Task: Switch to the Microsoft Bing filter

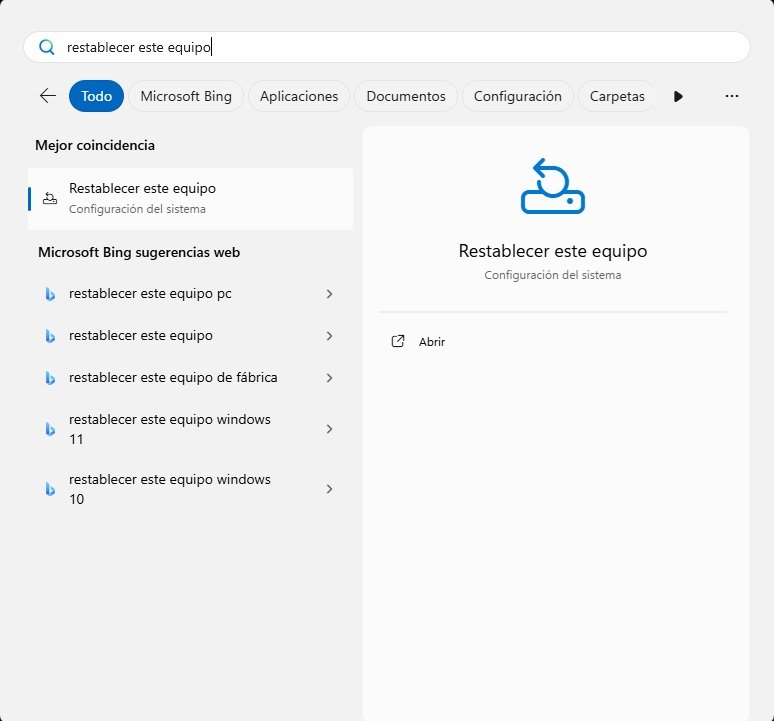Action: pyautogui.click(x=186, y=96)
